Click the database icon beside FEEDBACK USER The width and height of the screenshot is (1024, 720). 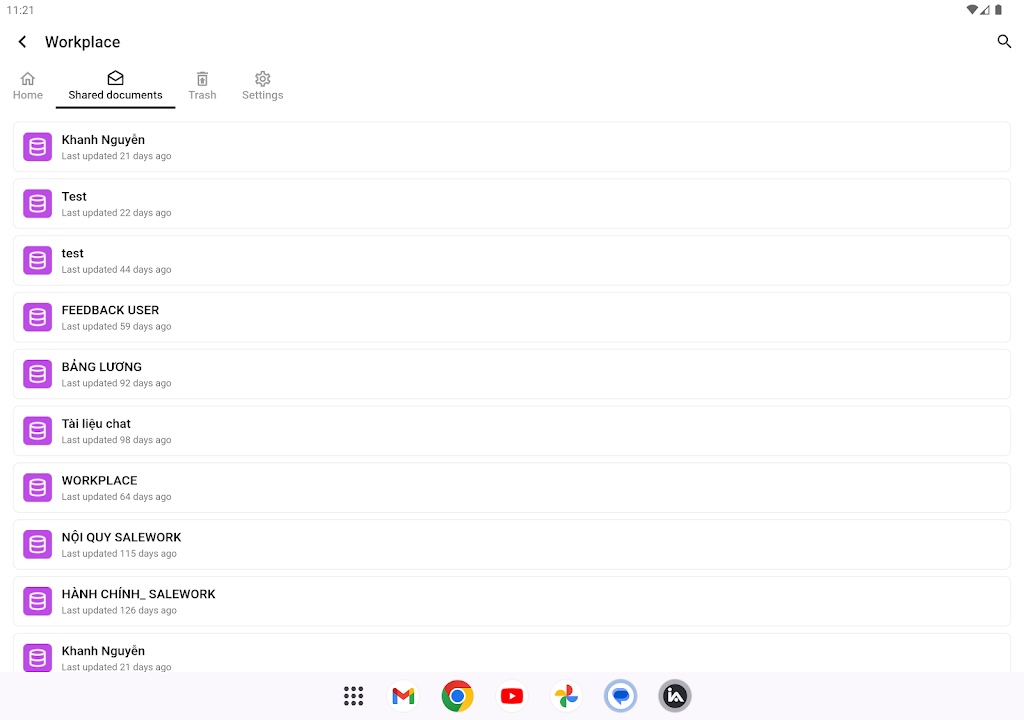click(38, 317)
